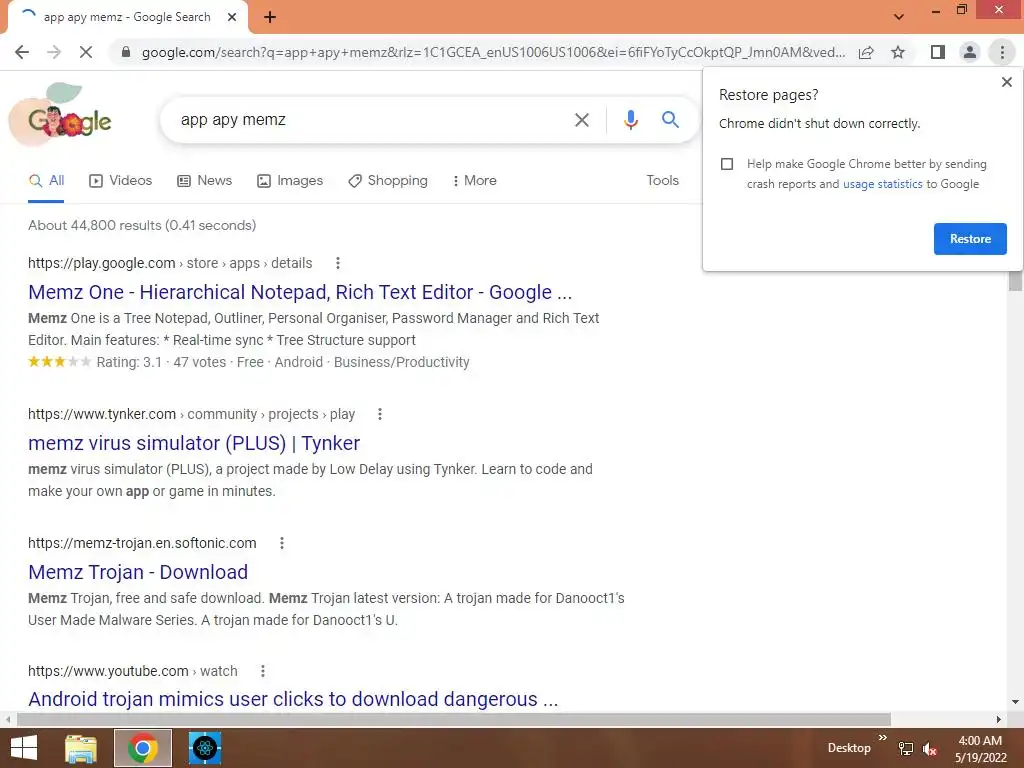
Task: Start voice search with microphone icon
Action: click(630, 120)
